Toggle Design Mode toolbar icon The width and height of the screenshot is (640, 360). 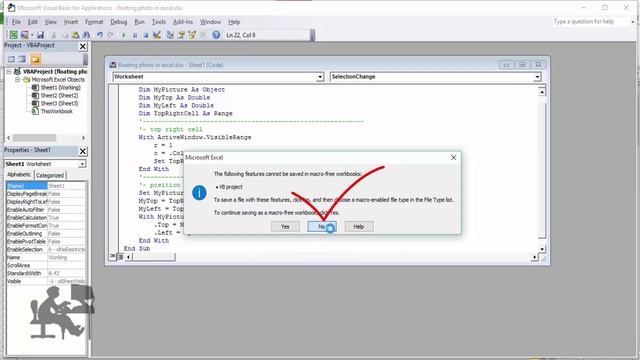[x=157, y=35]
